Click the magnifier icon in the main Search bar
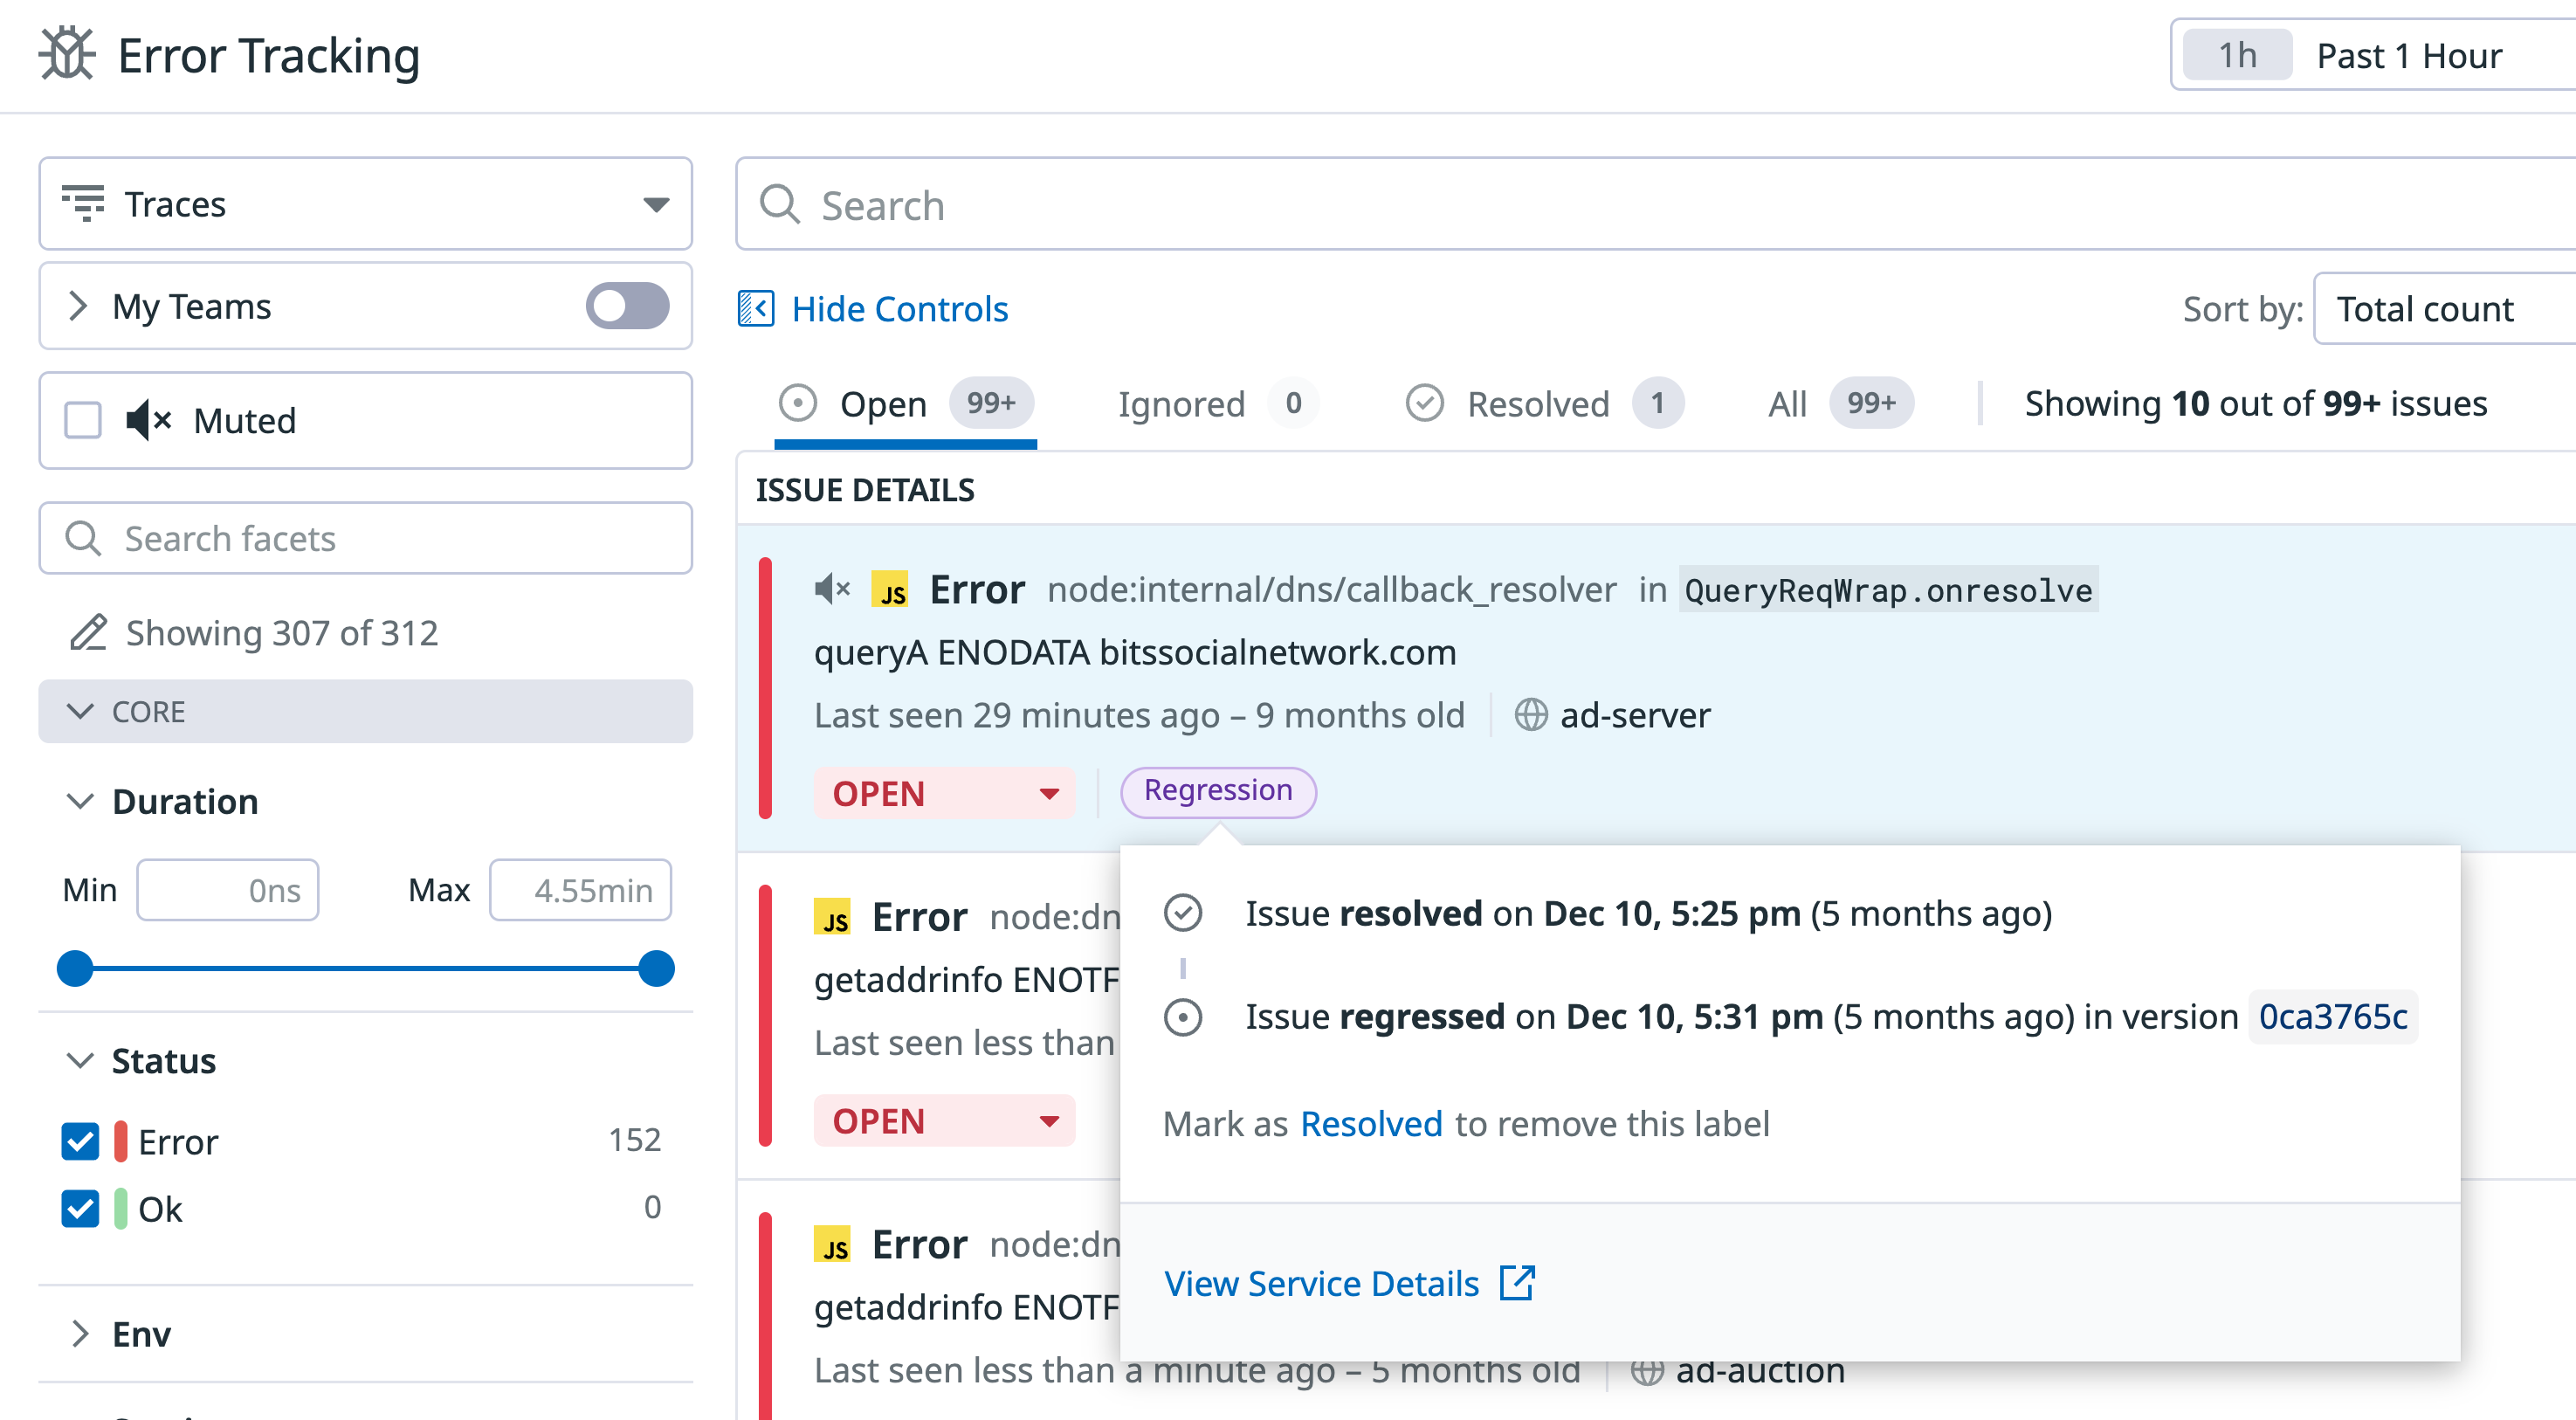Image resolution: width=2576 pixels, height=1420 pixels. click(779, 205)
